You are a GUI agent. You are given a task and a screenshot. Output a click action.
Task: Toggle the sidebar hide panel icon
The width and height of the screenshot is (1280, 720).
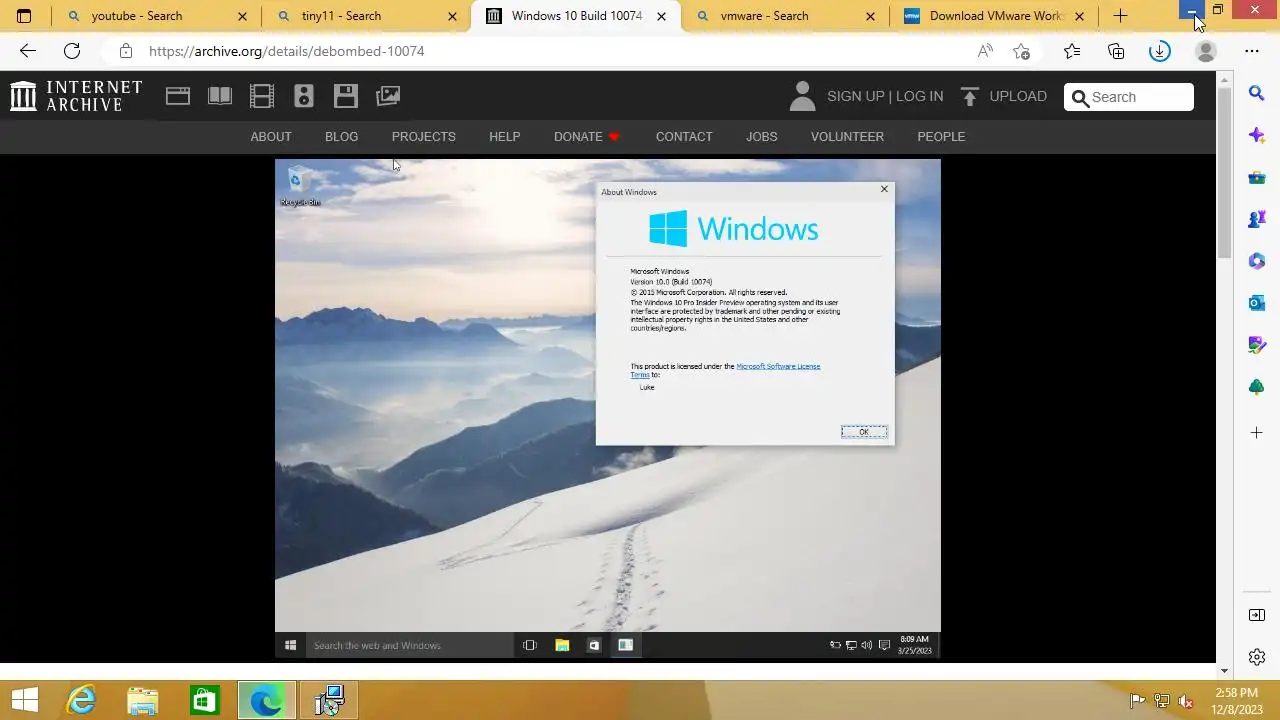1257,615
